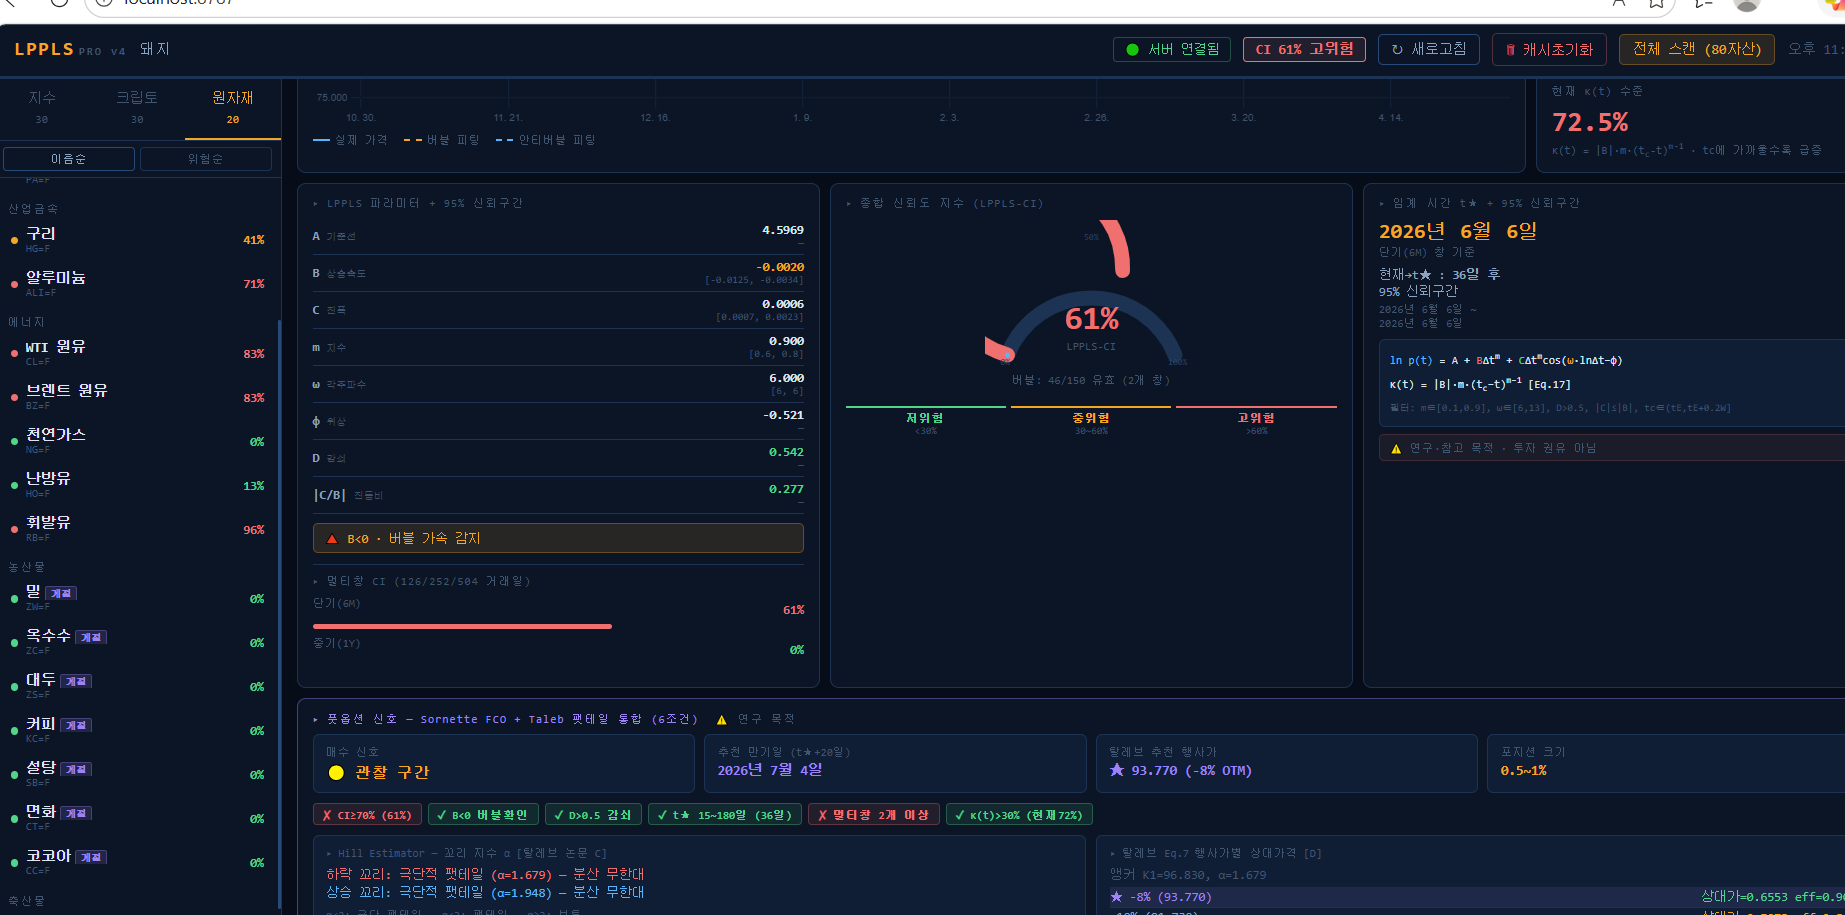This screenshot has height=915, width=1845.
Task: Click the 고위험 risk level segment
Action: (x=1256, y=420)
